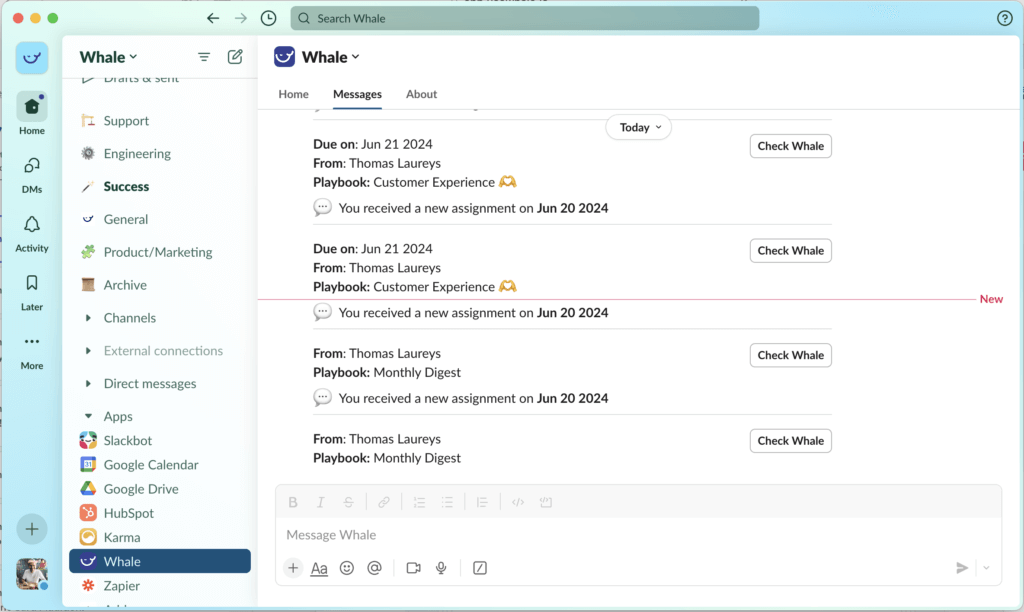
Task: Record an audio clip with microphone
Action: pyautogui.click(x=441, y=568)
